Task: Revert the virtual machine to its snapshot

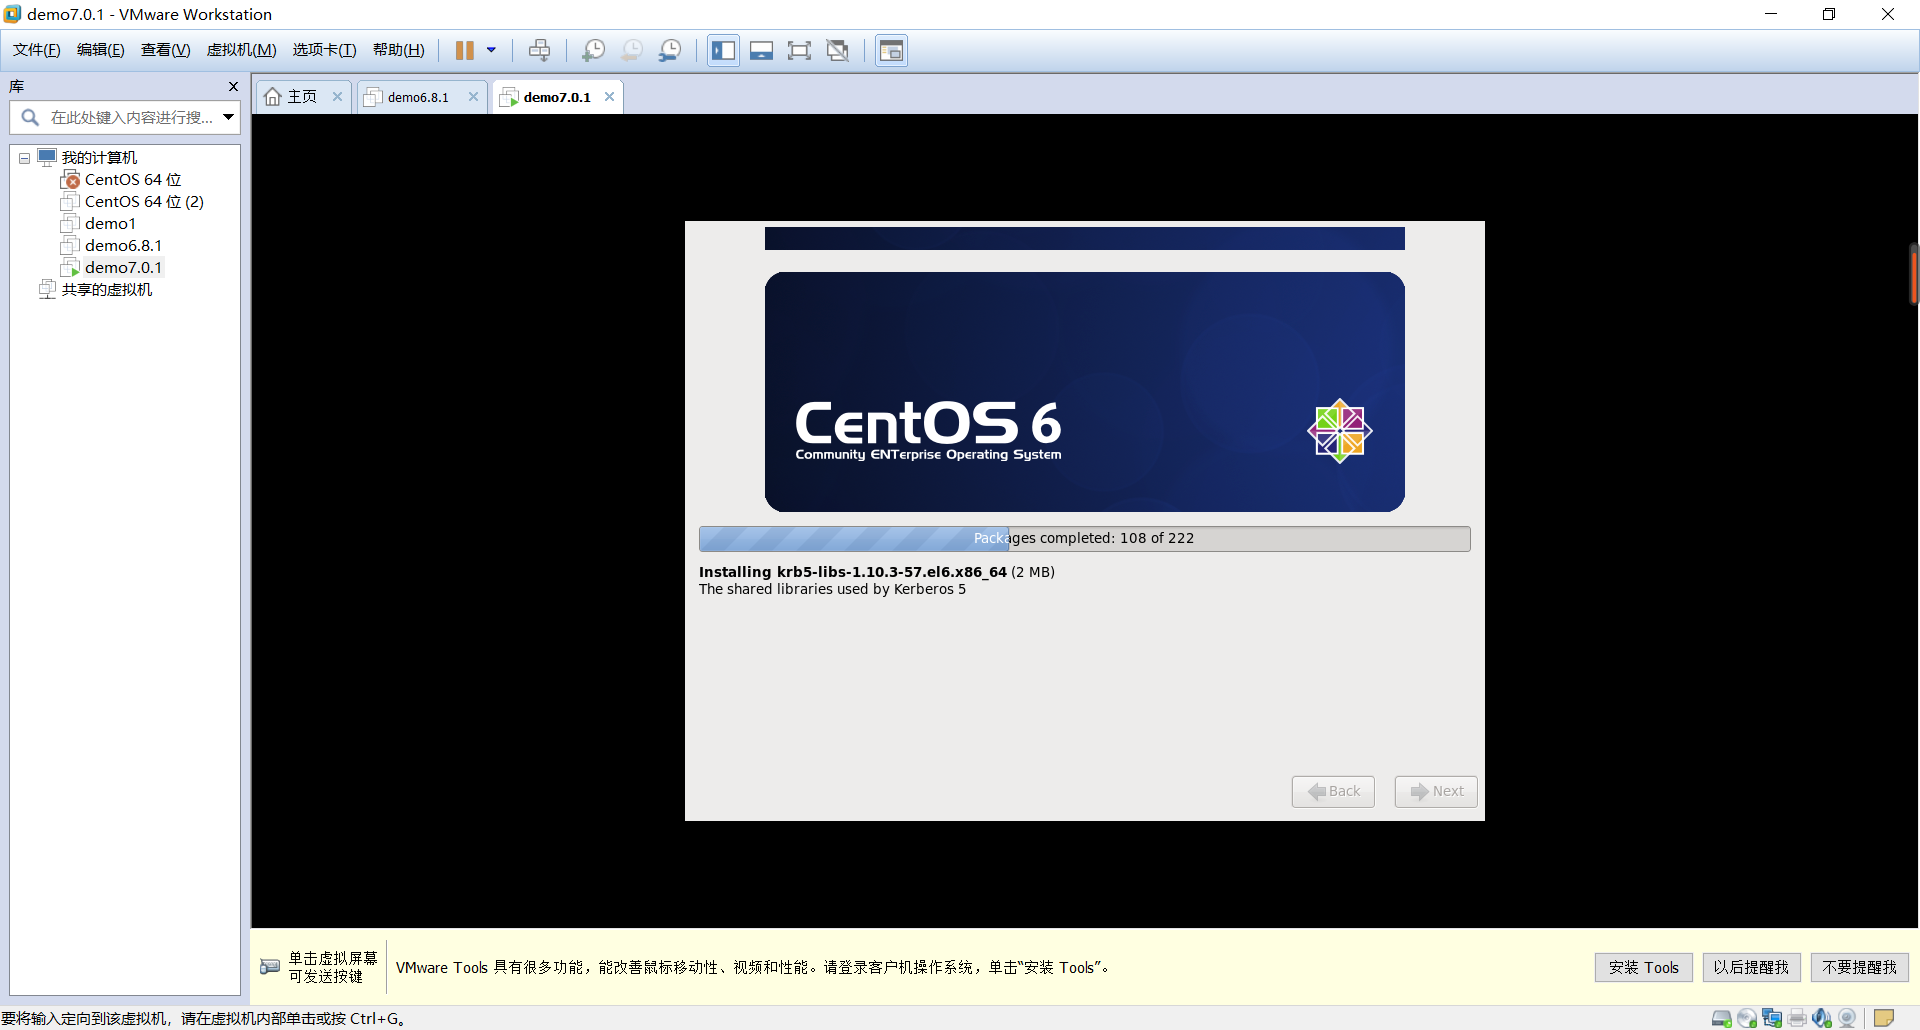Action: 632,50
